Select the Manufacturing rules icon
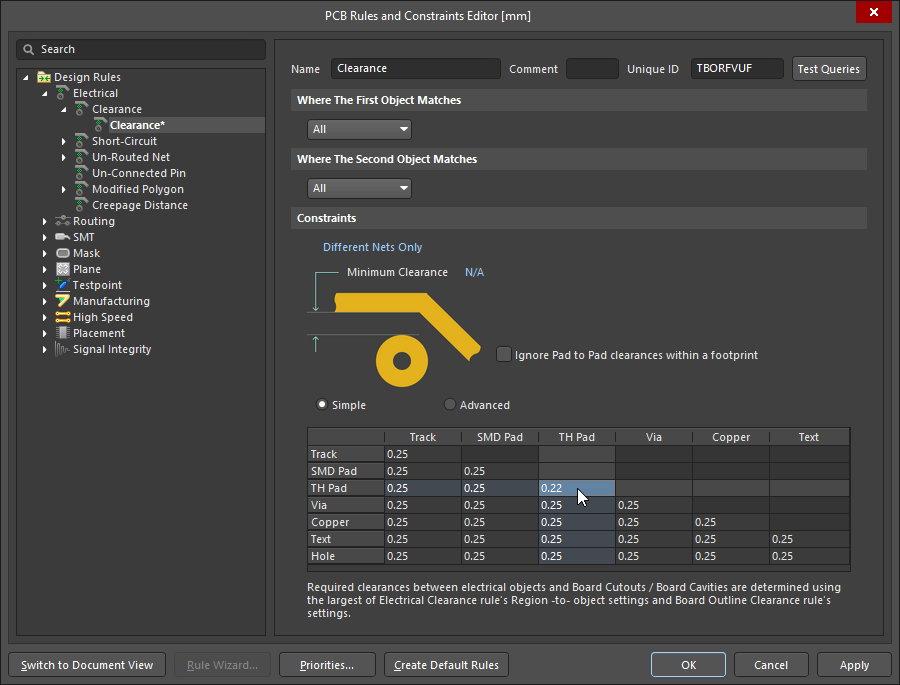Image resolution: width=900 pixels, height=685 pixels. pyautogui.click(x=60, y=301)
